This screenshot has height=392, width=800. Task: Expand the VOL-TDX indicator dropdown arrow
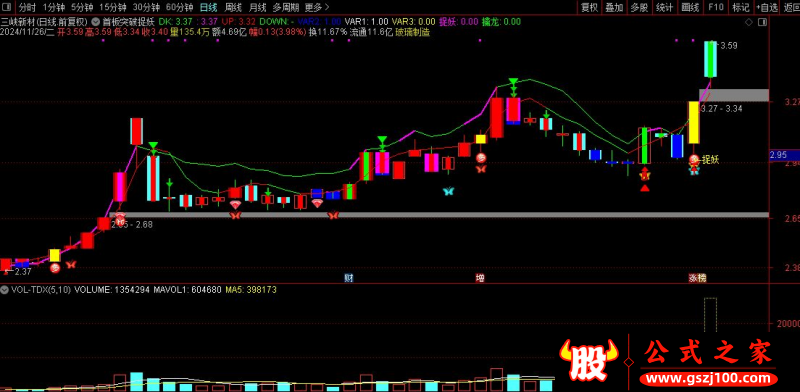[x=6, y=289]
